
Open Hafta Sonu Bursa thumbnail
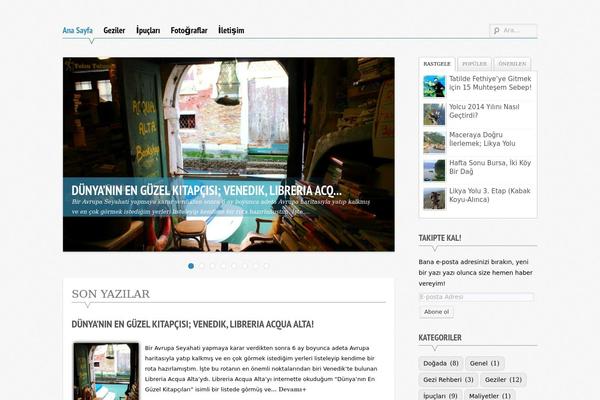pyautogui.click(x=434, y=170)
